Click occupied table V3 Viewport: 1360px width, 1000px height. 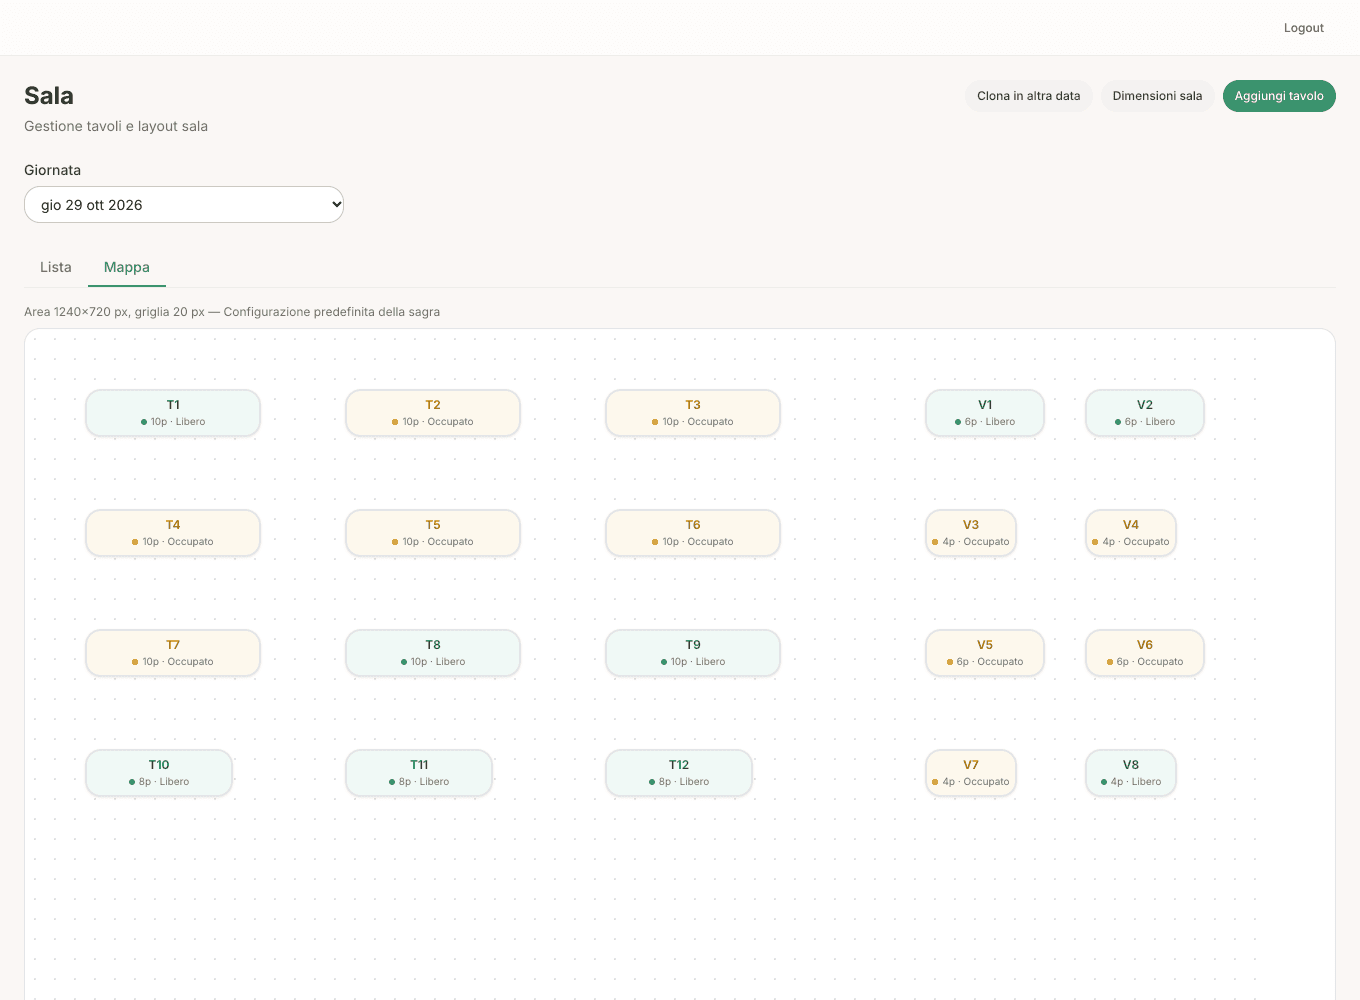point(971,533)
